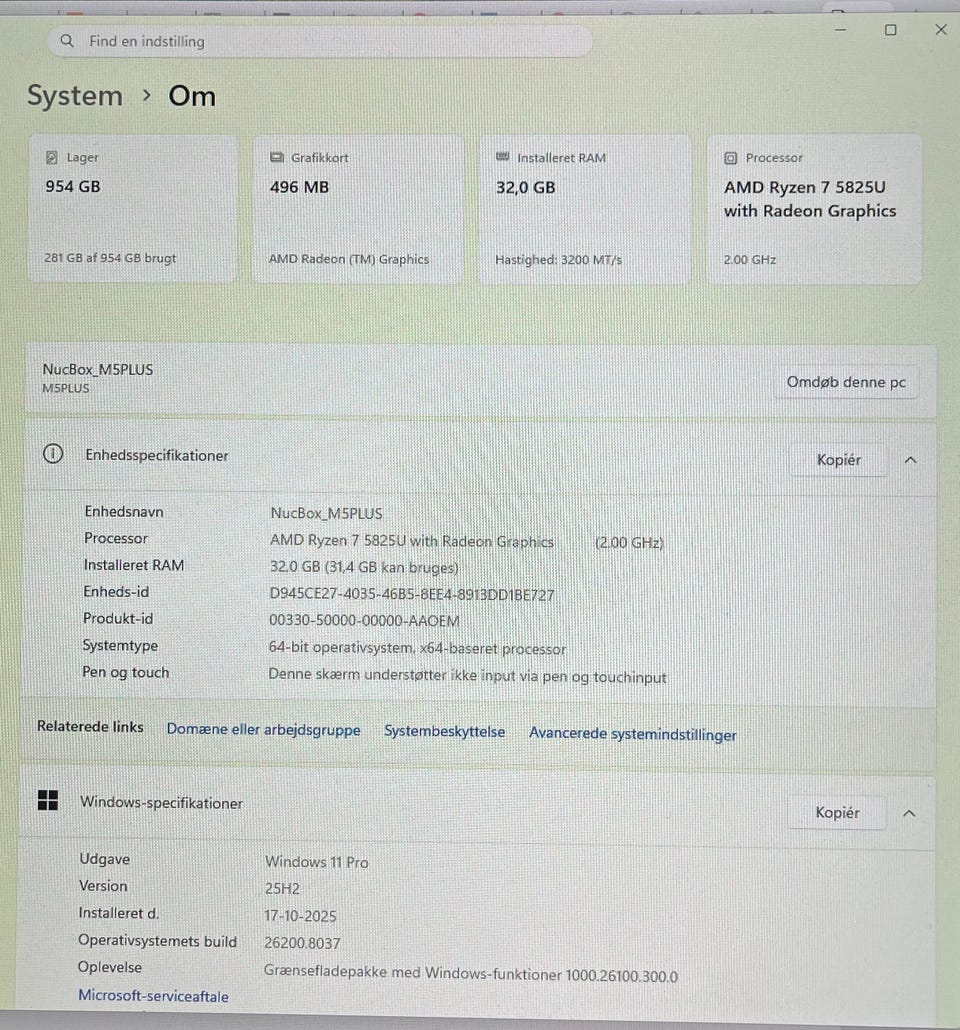
Task: Select 'NucBox_M5PLUS' PC name header
Action: 98,369
